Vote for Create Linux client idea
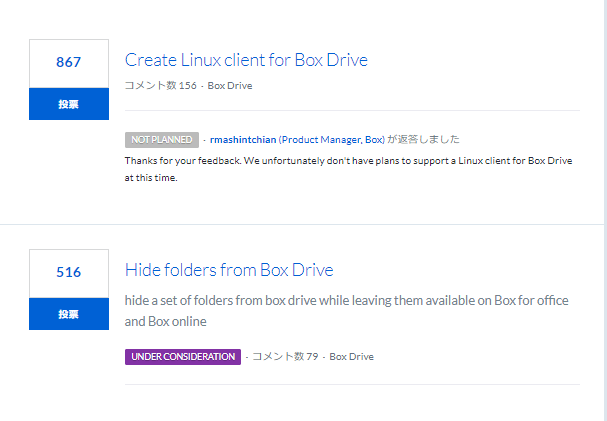 (x=69, y=104)
